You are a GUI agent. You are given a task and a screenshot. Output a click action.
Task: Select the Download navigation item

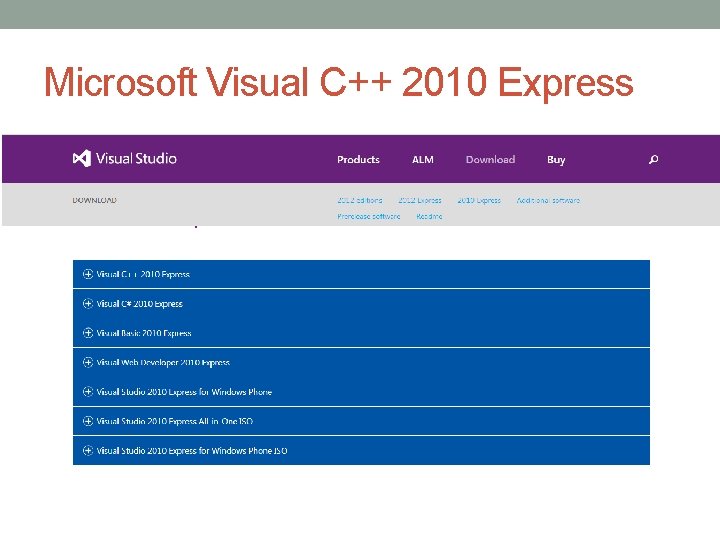[490, 160]
